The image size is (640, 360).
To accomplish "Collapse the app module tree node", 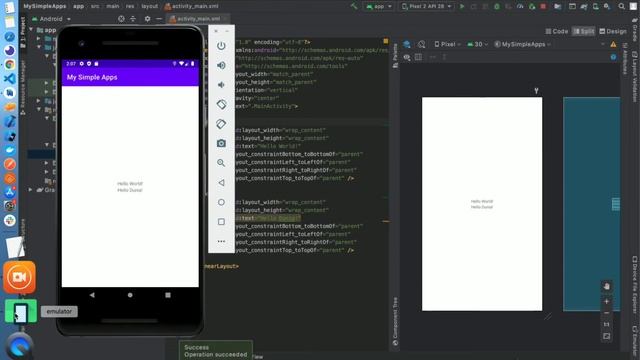I will point(31,30).
